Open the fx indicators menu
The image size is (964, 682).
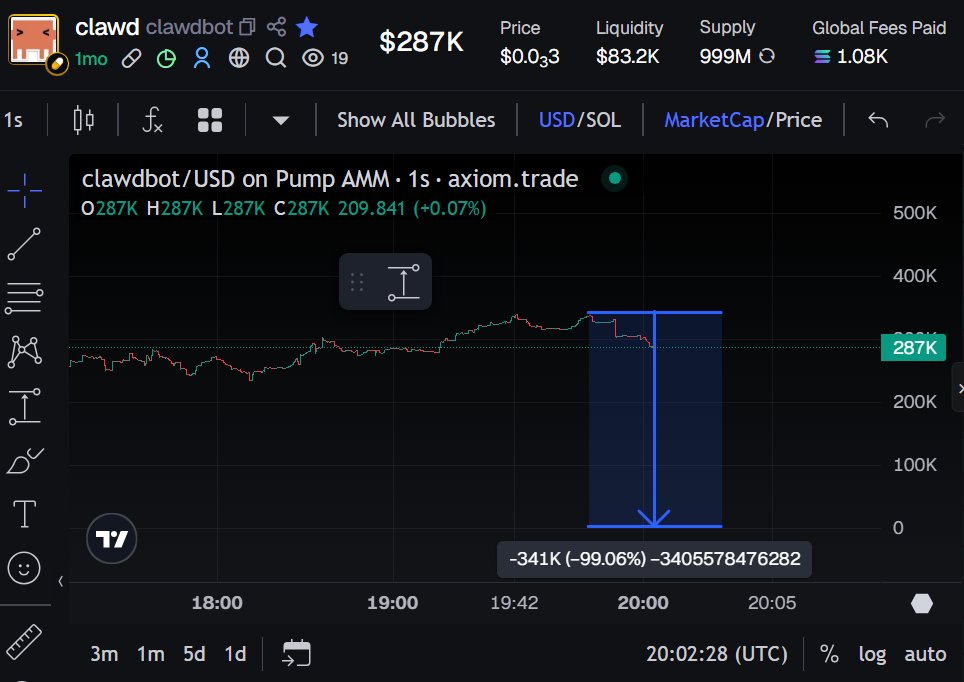pos(152,119)
